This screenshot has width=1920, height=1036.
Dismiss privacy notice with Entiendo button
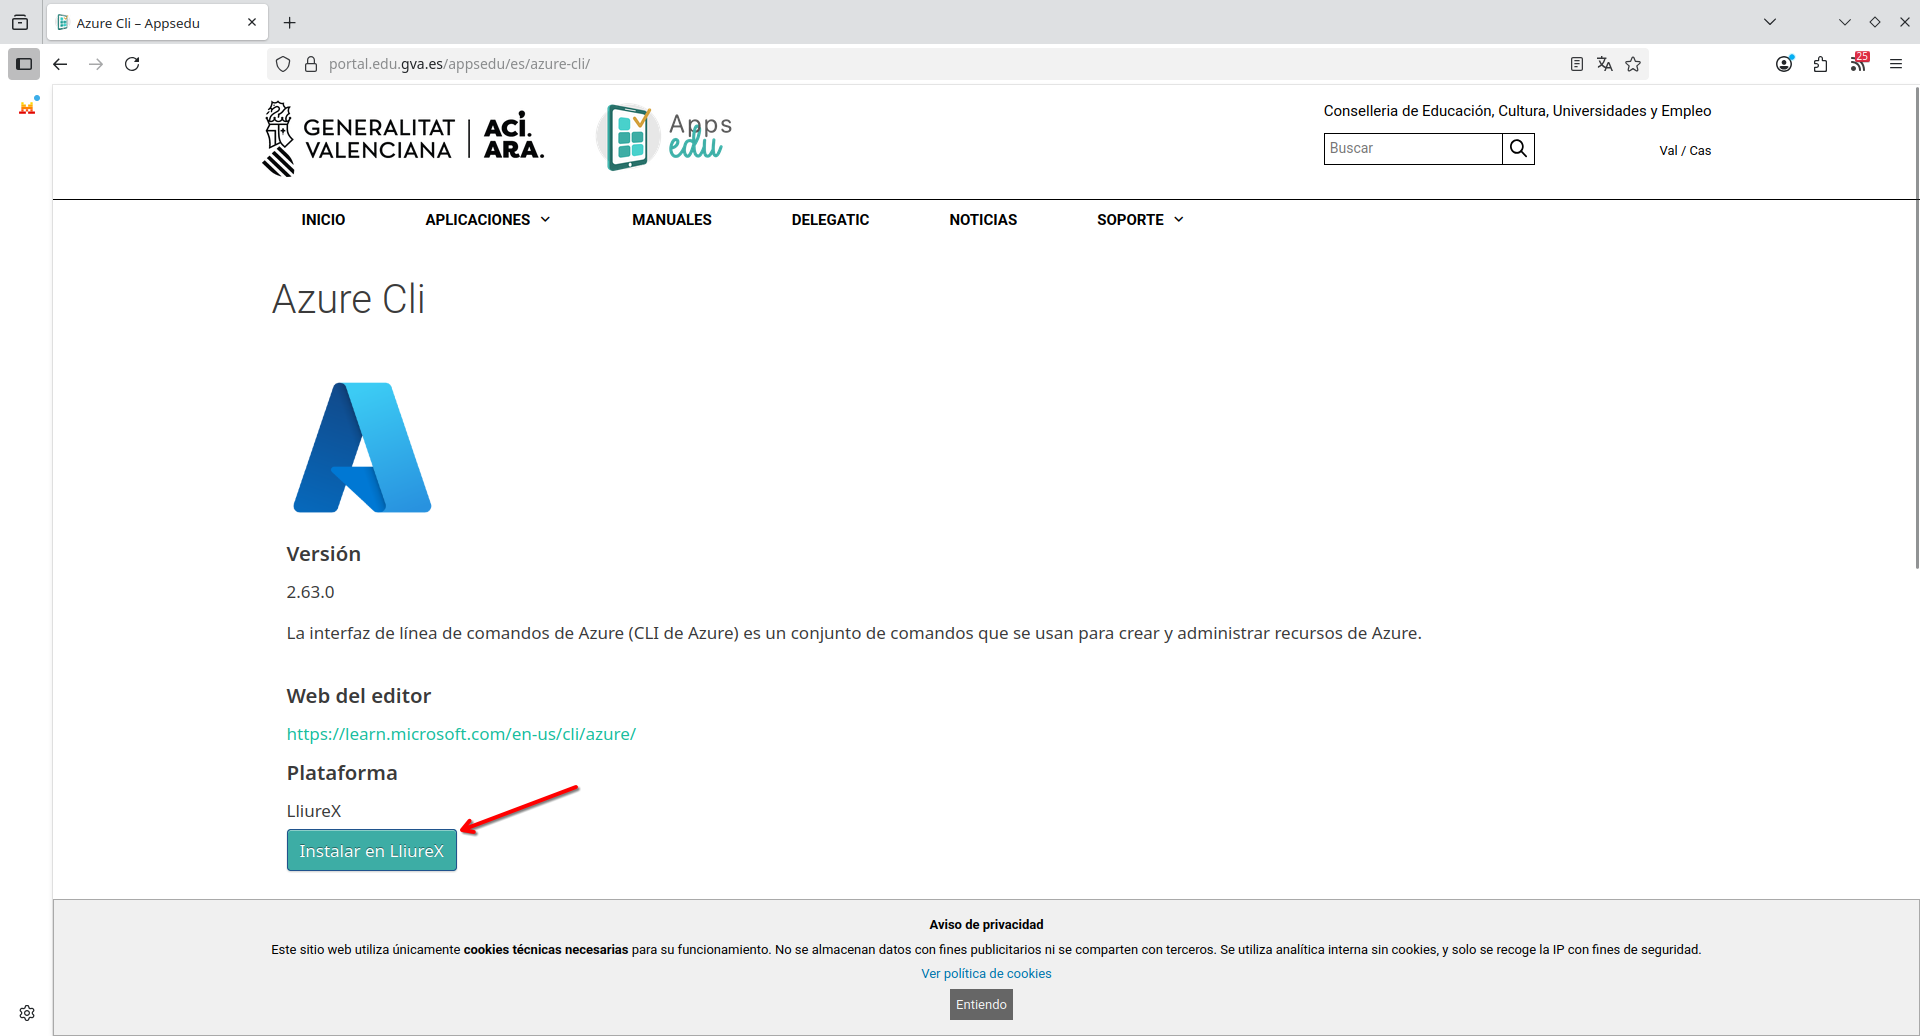981,1004
